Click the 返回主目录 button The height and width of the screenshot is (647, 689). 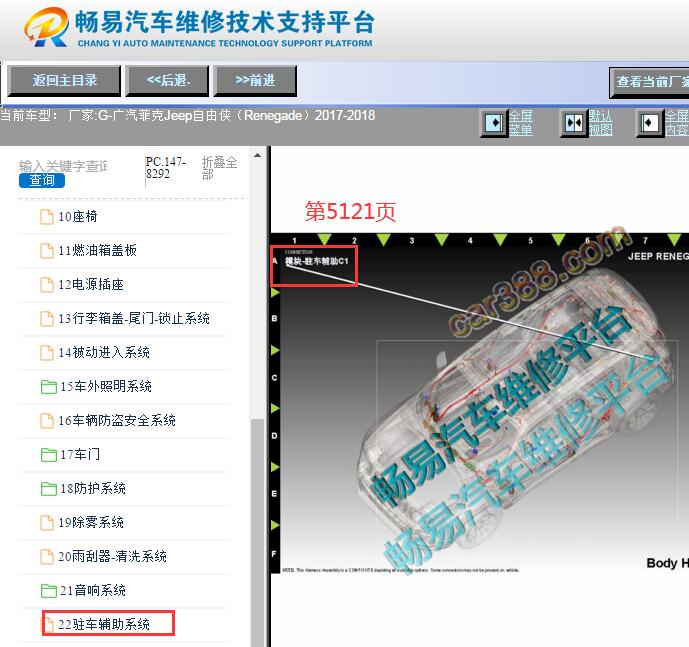(64, 81)
